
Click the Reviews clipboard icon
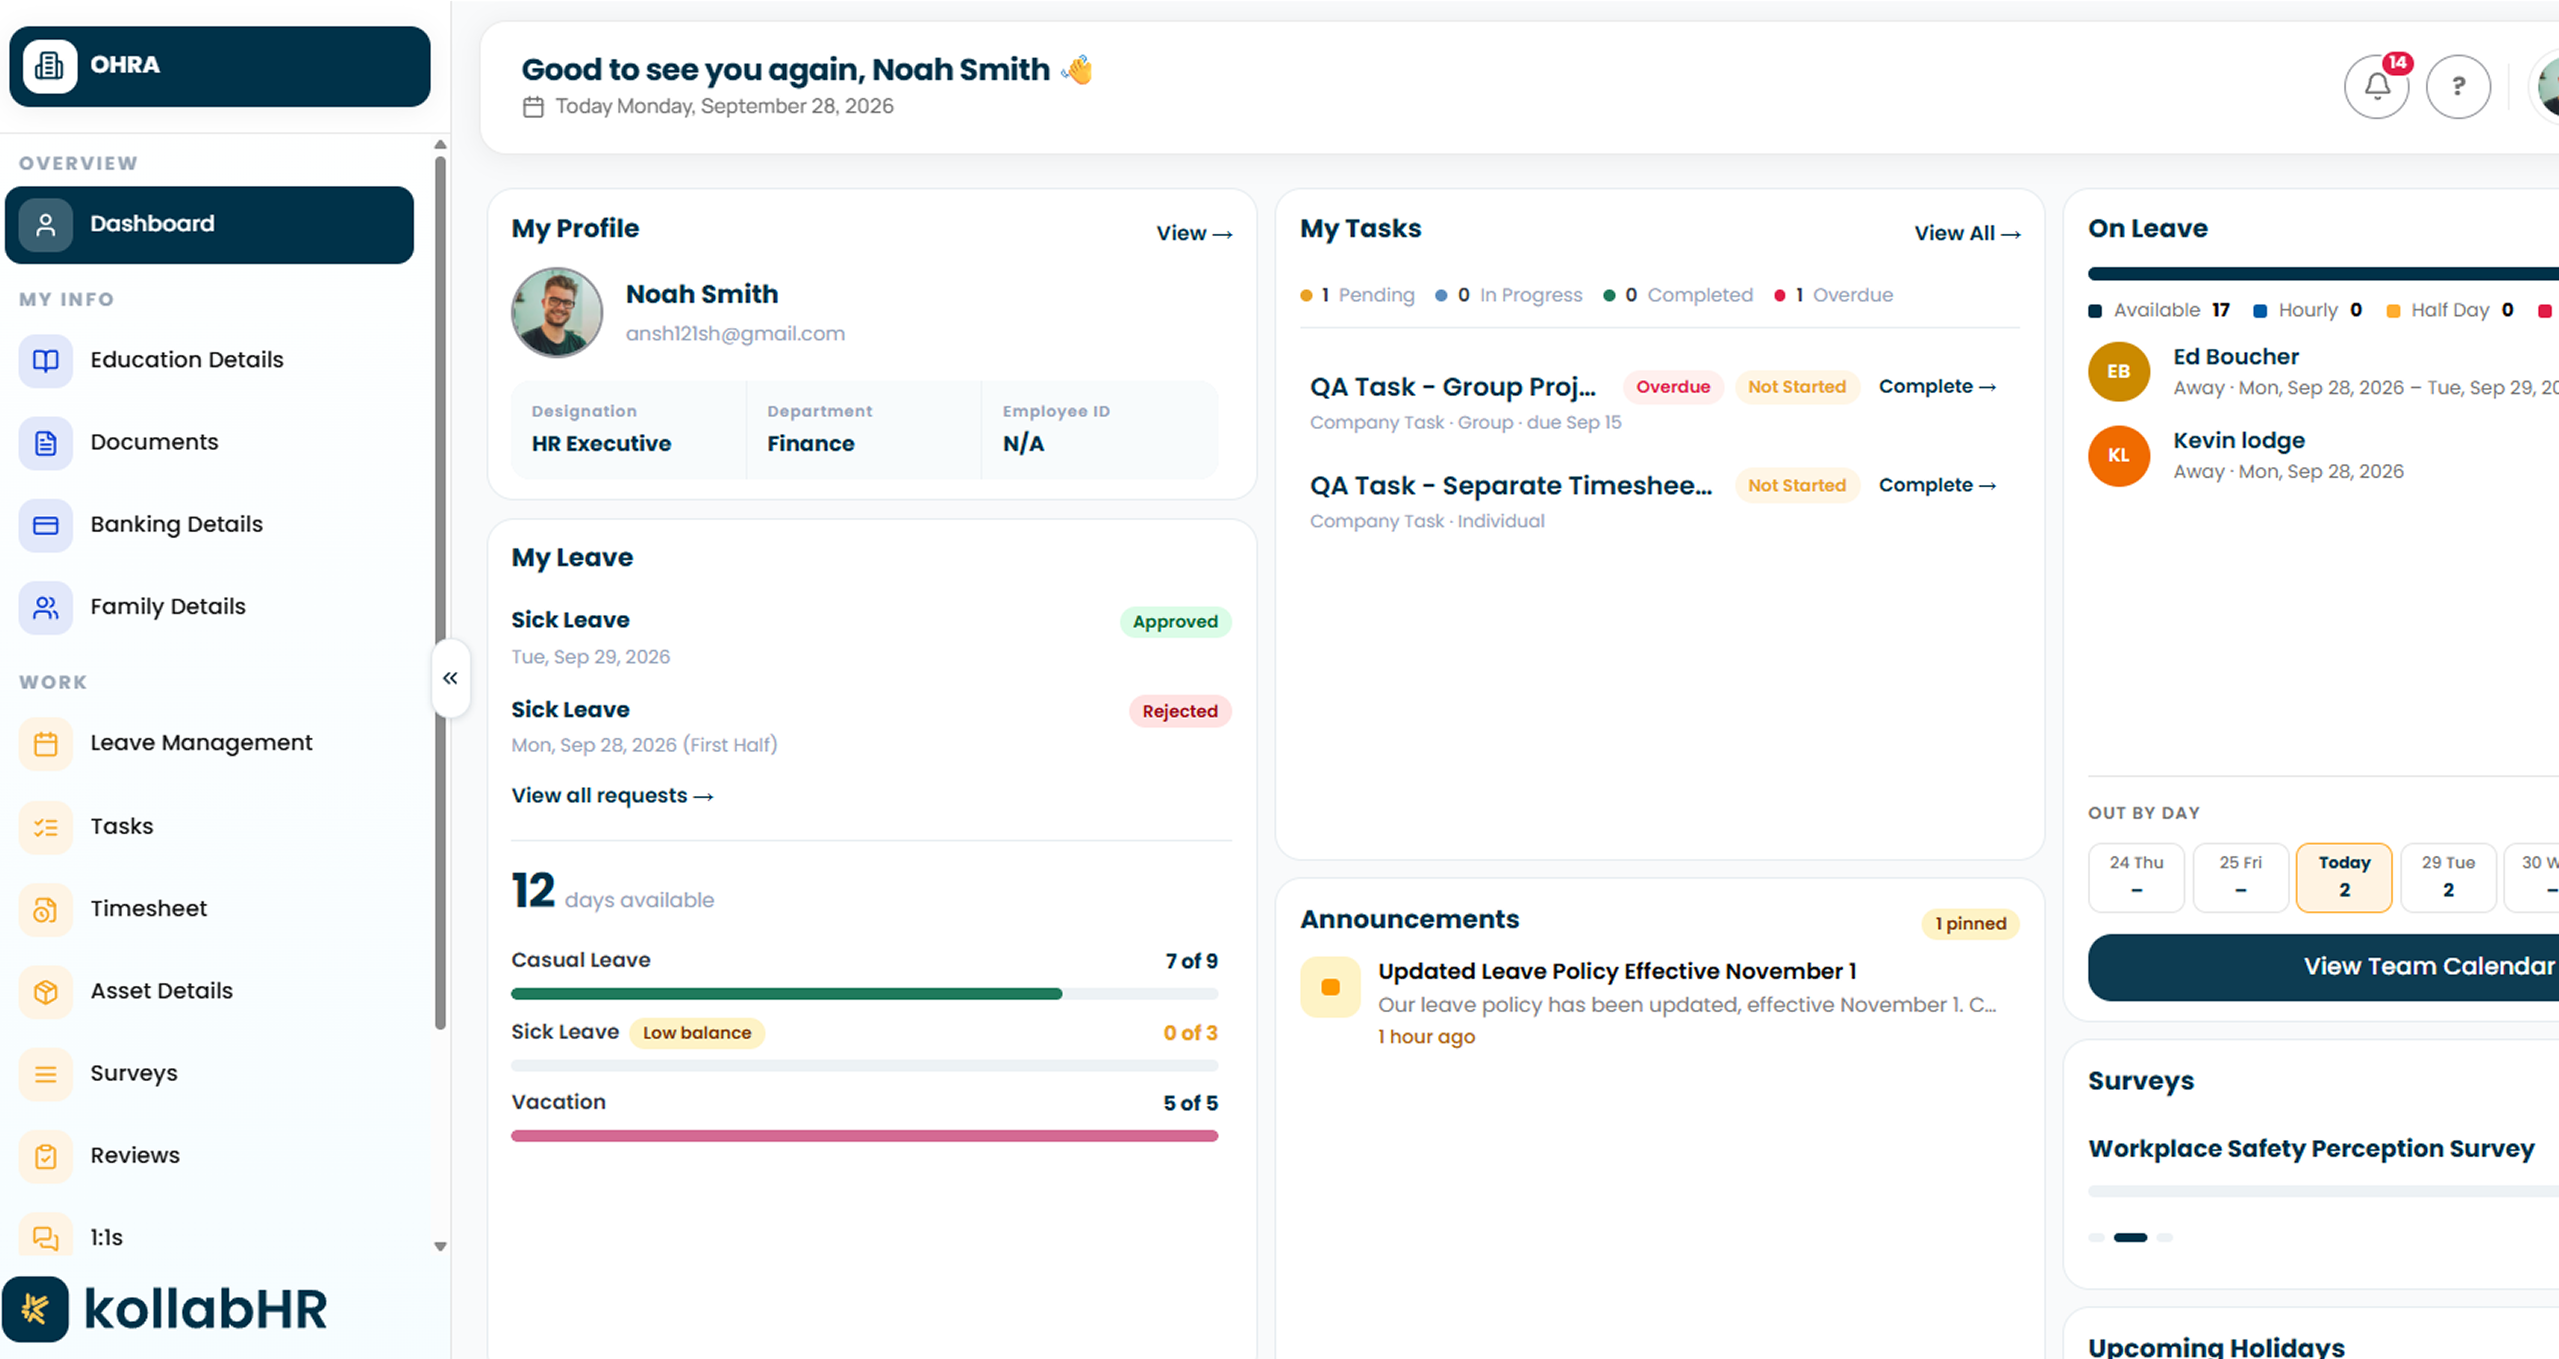click(x=46, y=1156)
